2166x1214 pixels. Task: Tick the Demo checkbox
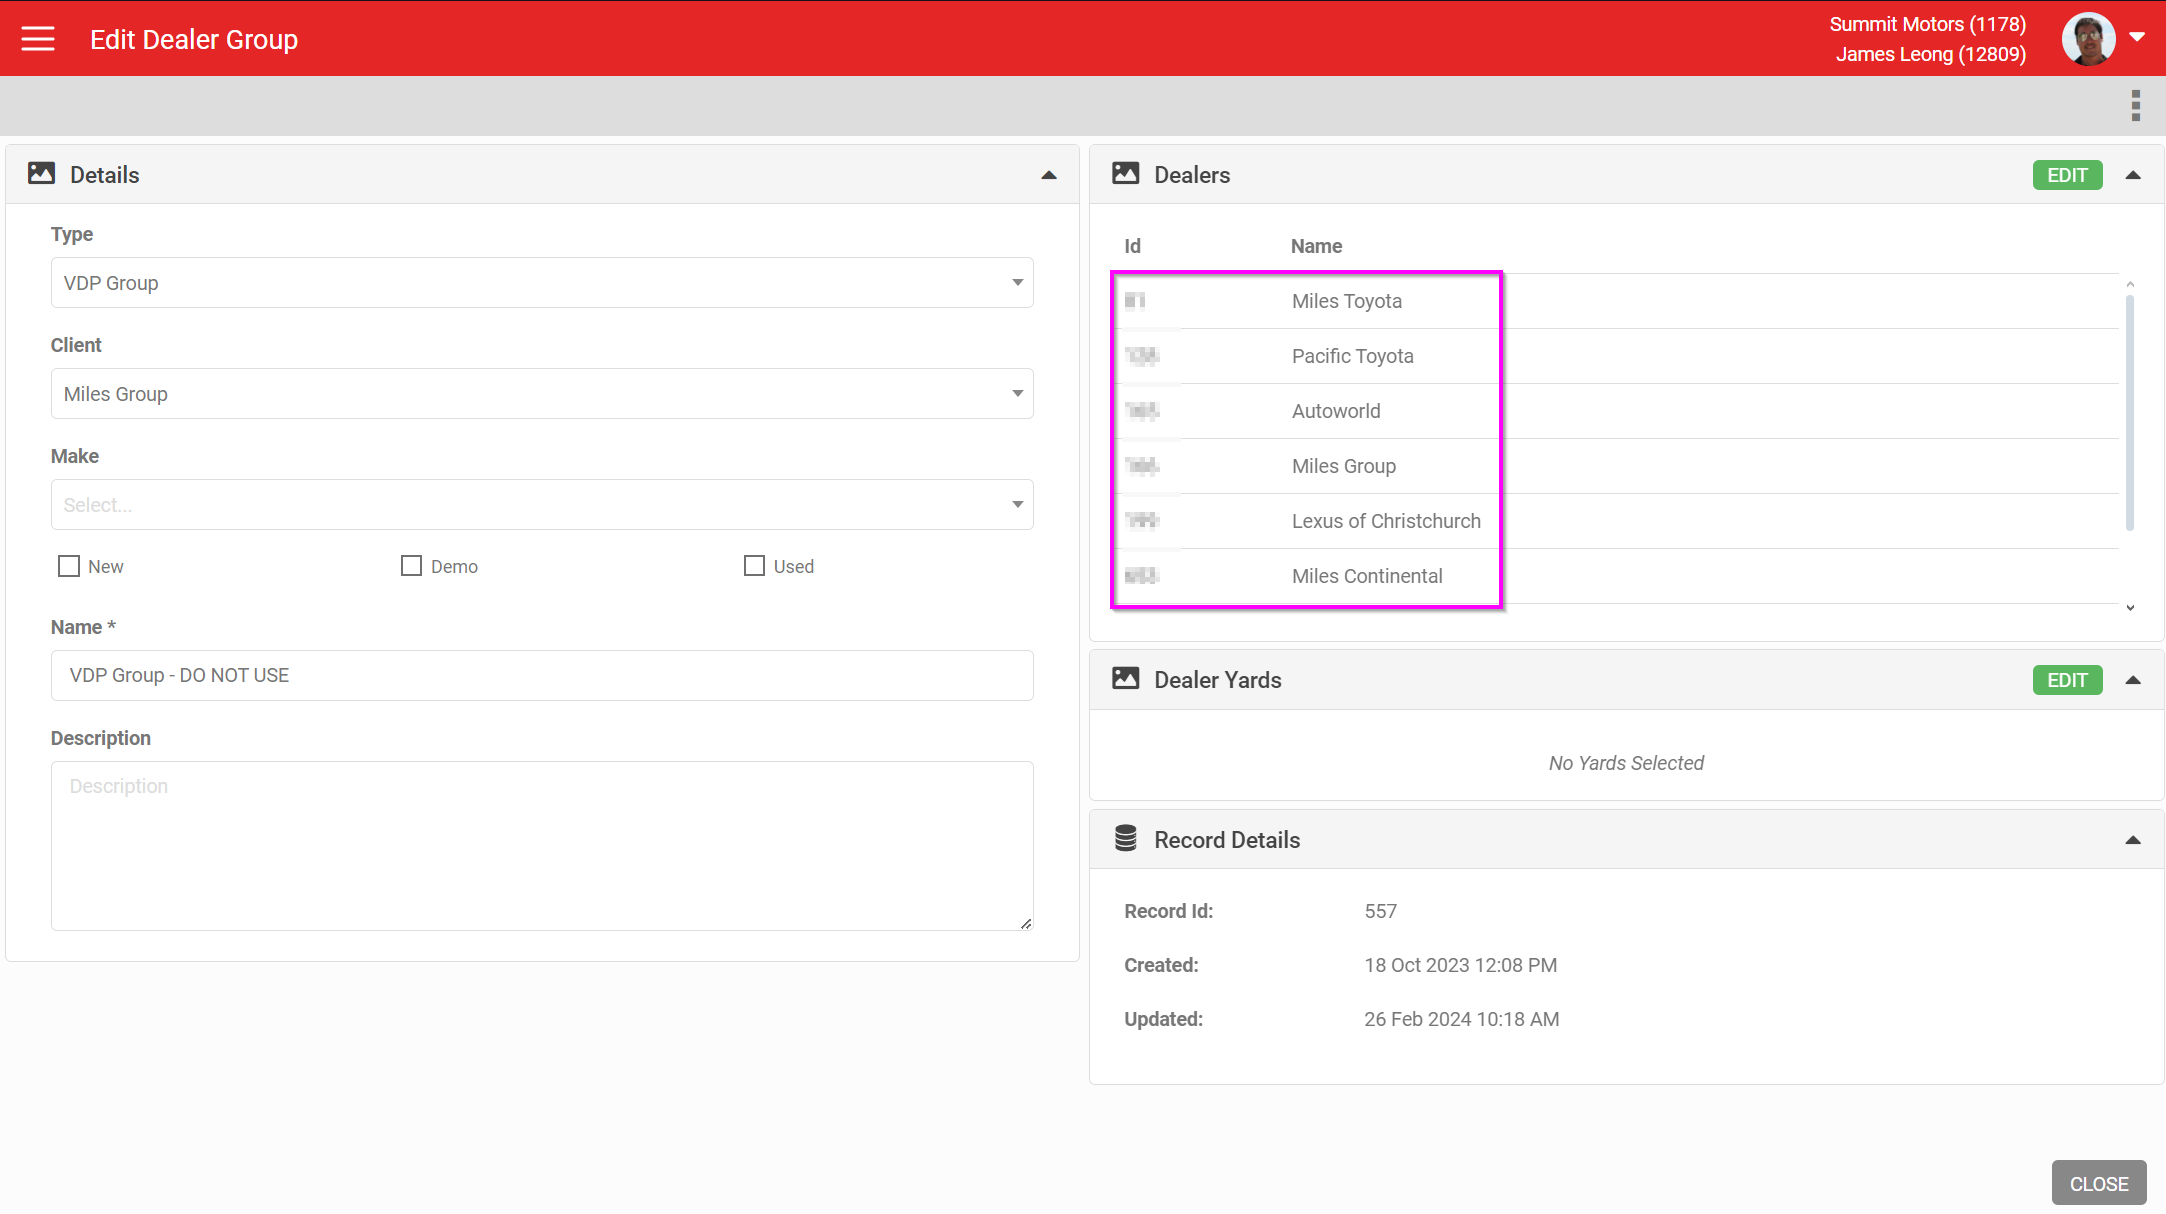[x=411, y=566]
